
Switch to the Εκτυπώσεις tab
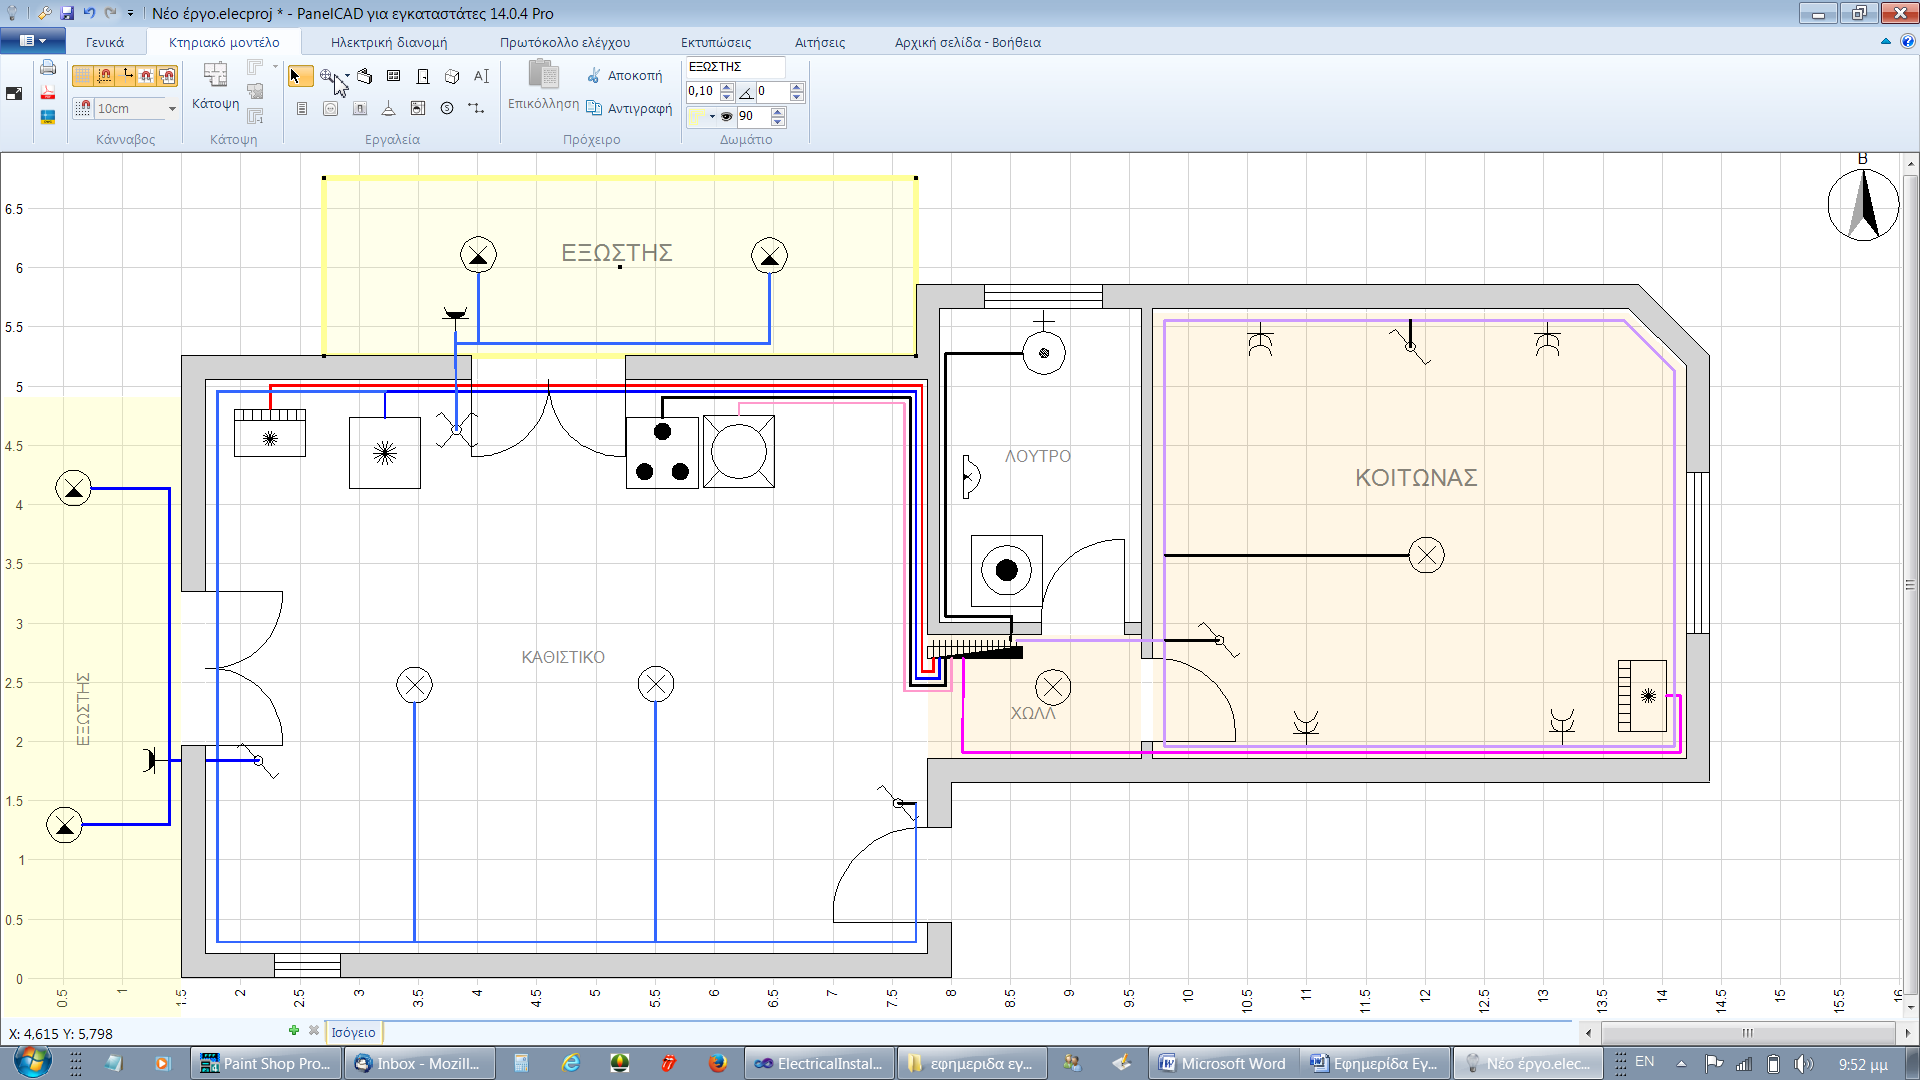[x=716, y=42]
